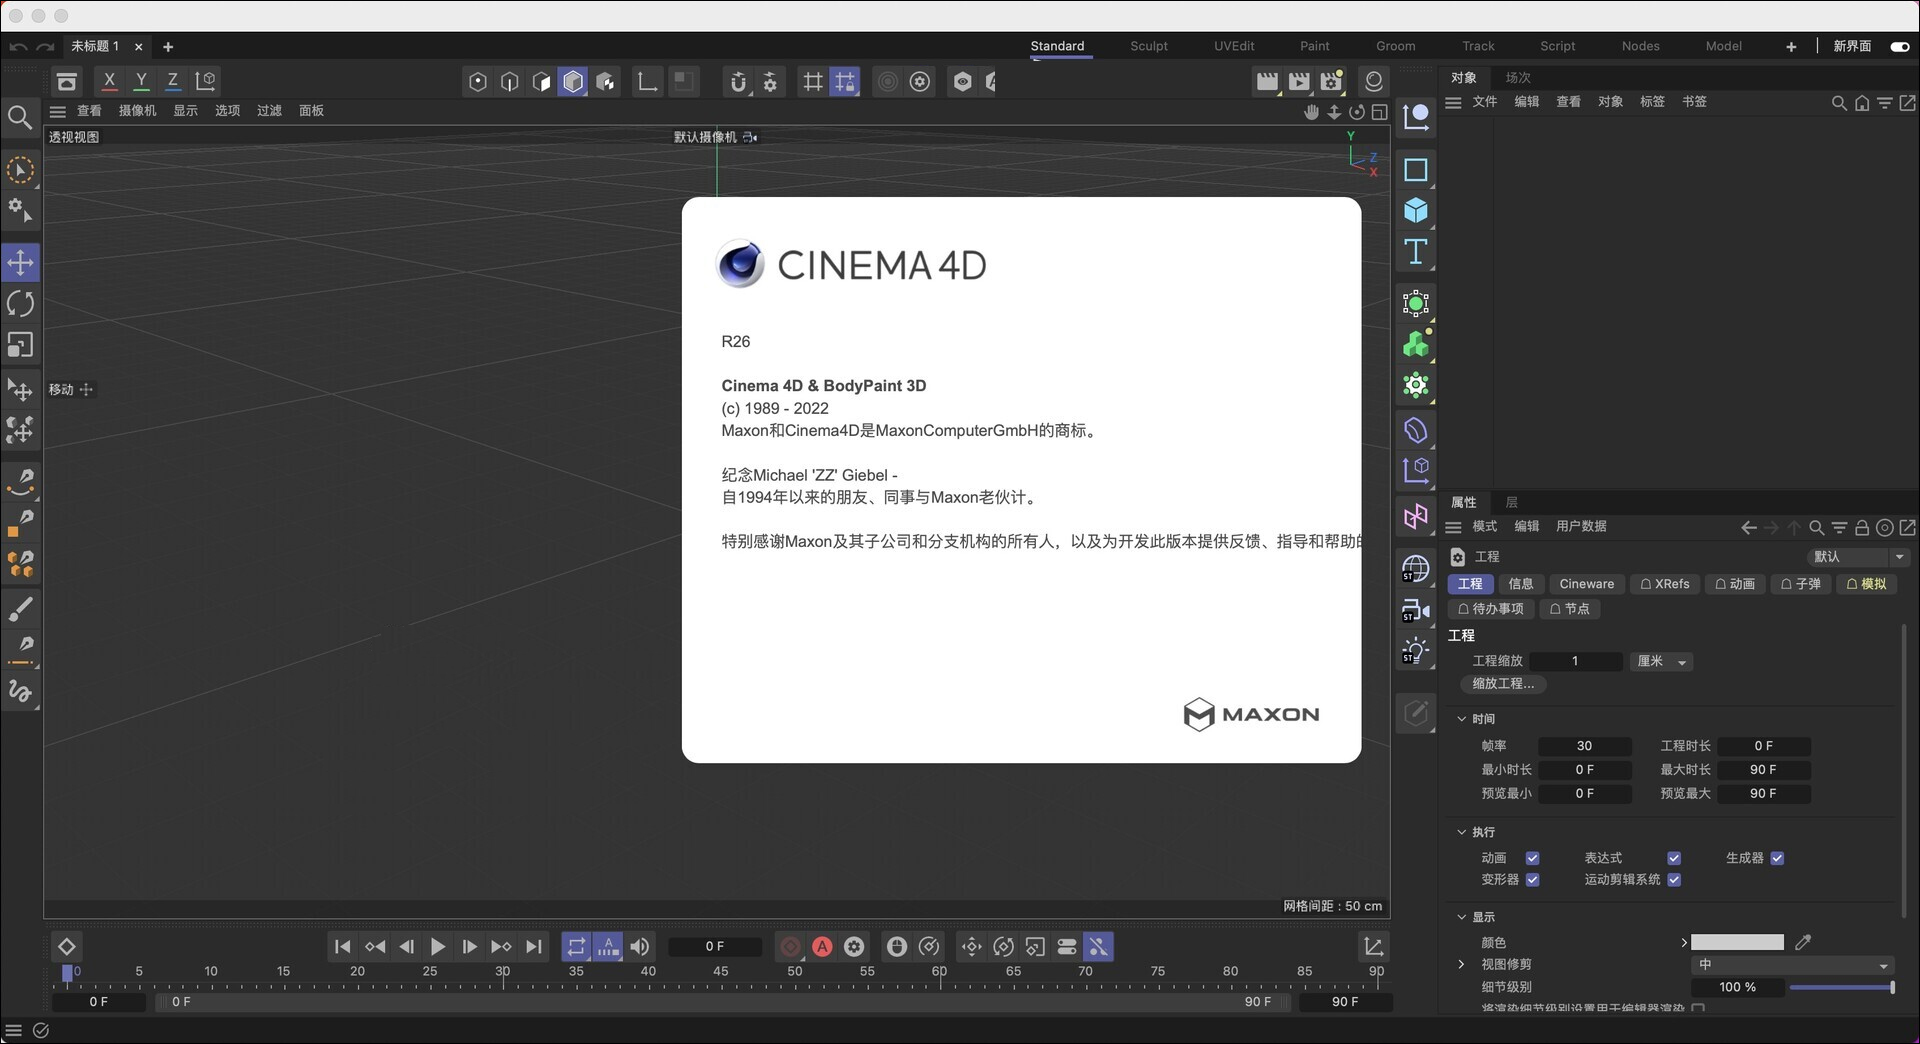Expand the 视图修剪 arrow

point(1461,965)
